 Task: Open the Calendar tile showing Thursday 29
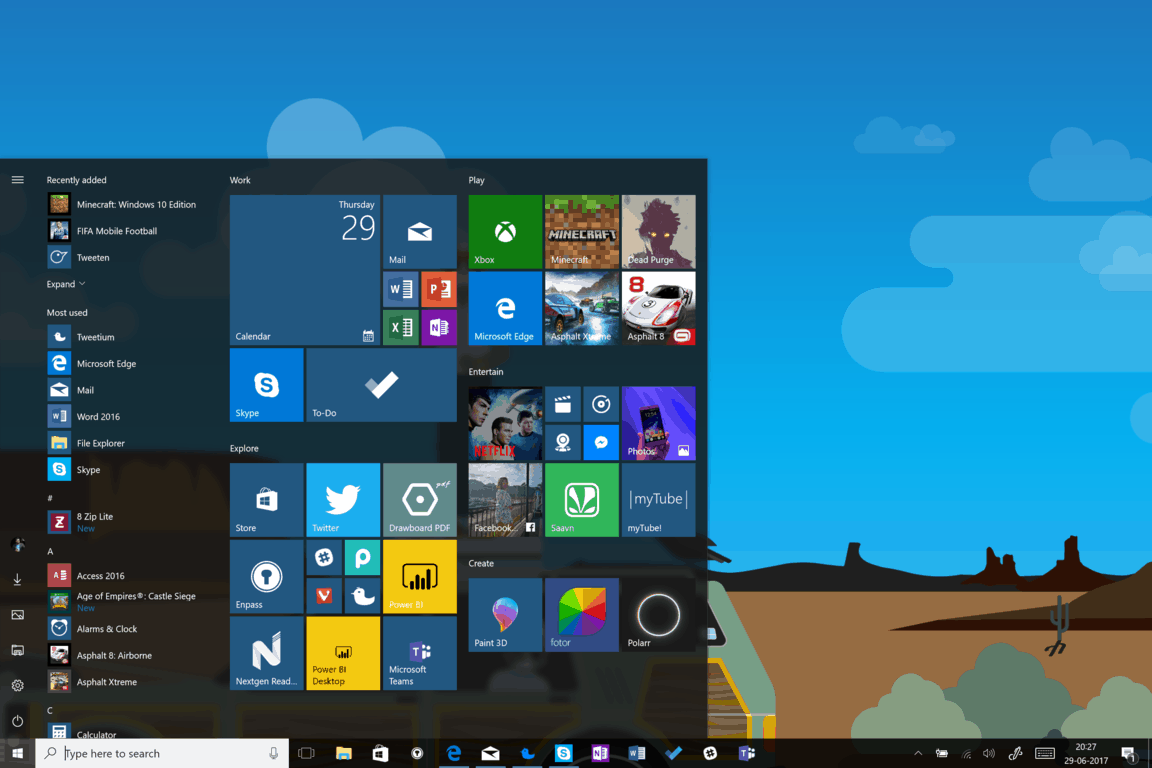coord(304,270)
